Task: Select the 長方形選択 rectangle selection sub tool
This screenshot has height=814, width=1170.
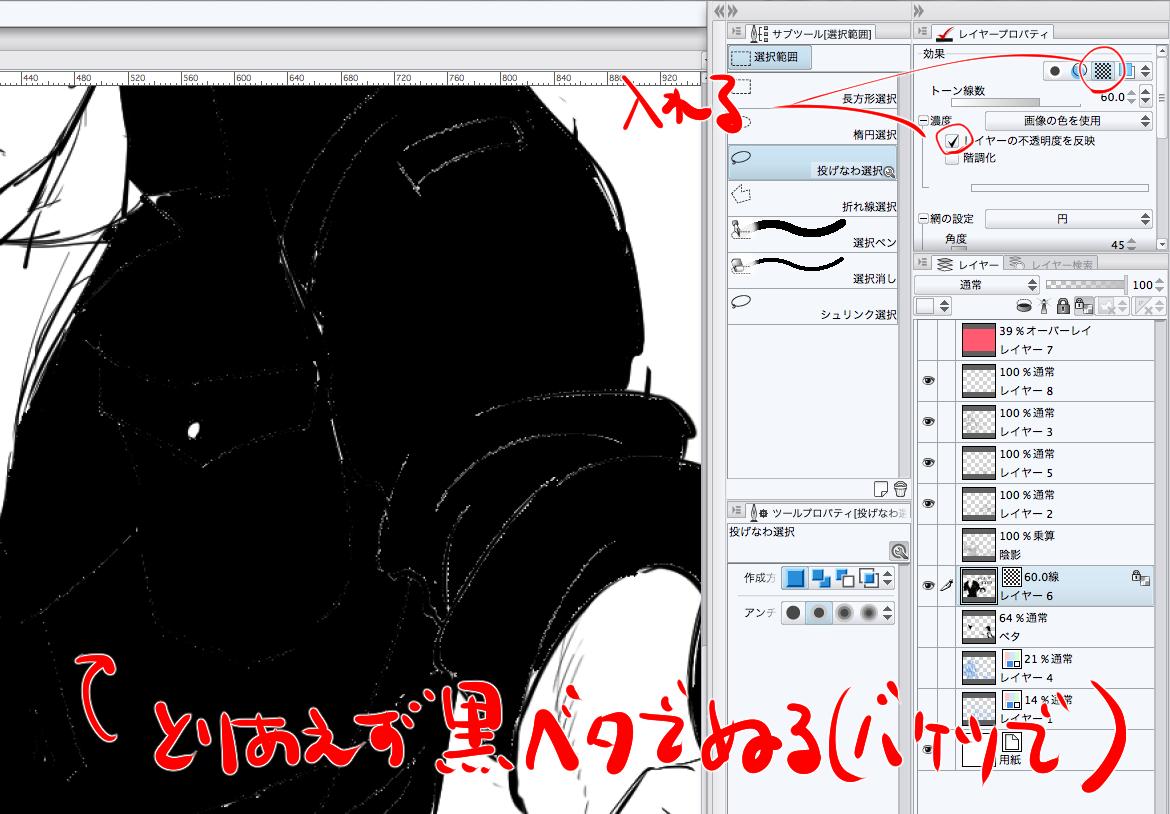Action: (813, 90)
